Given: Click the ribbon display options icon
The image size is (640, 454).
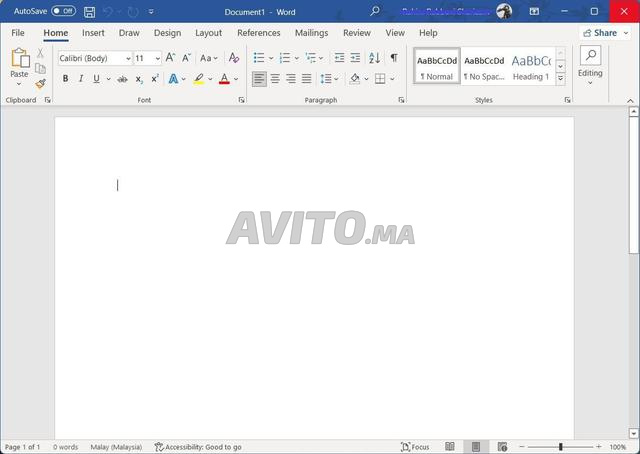Looking at the screenshot, I should (x=534, y=12).
